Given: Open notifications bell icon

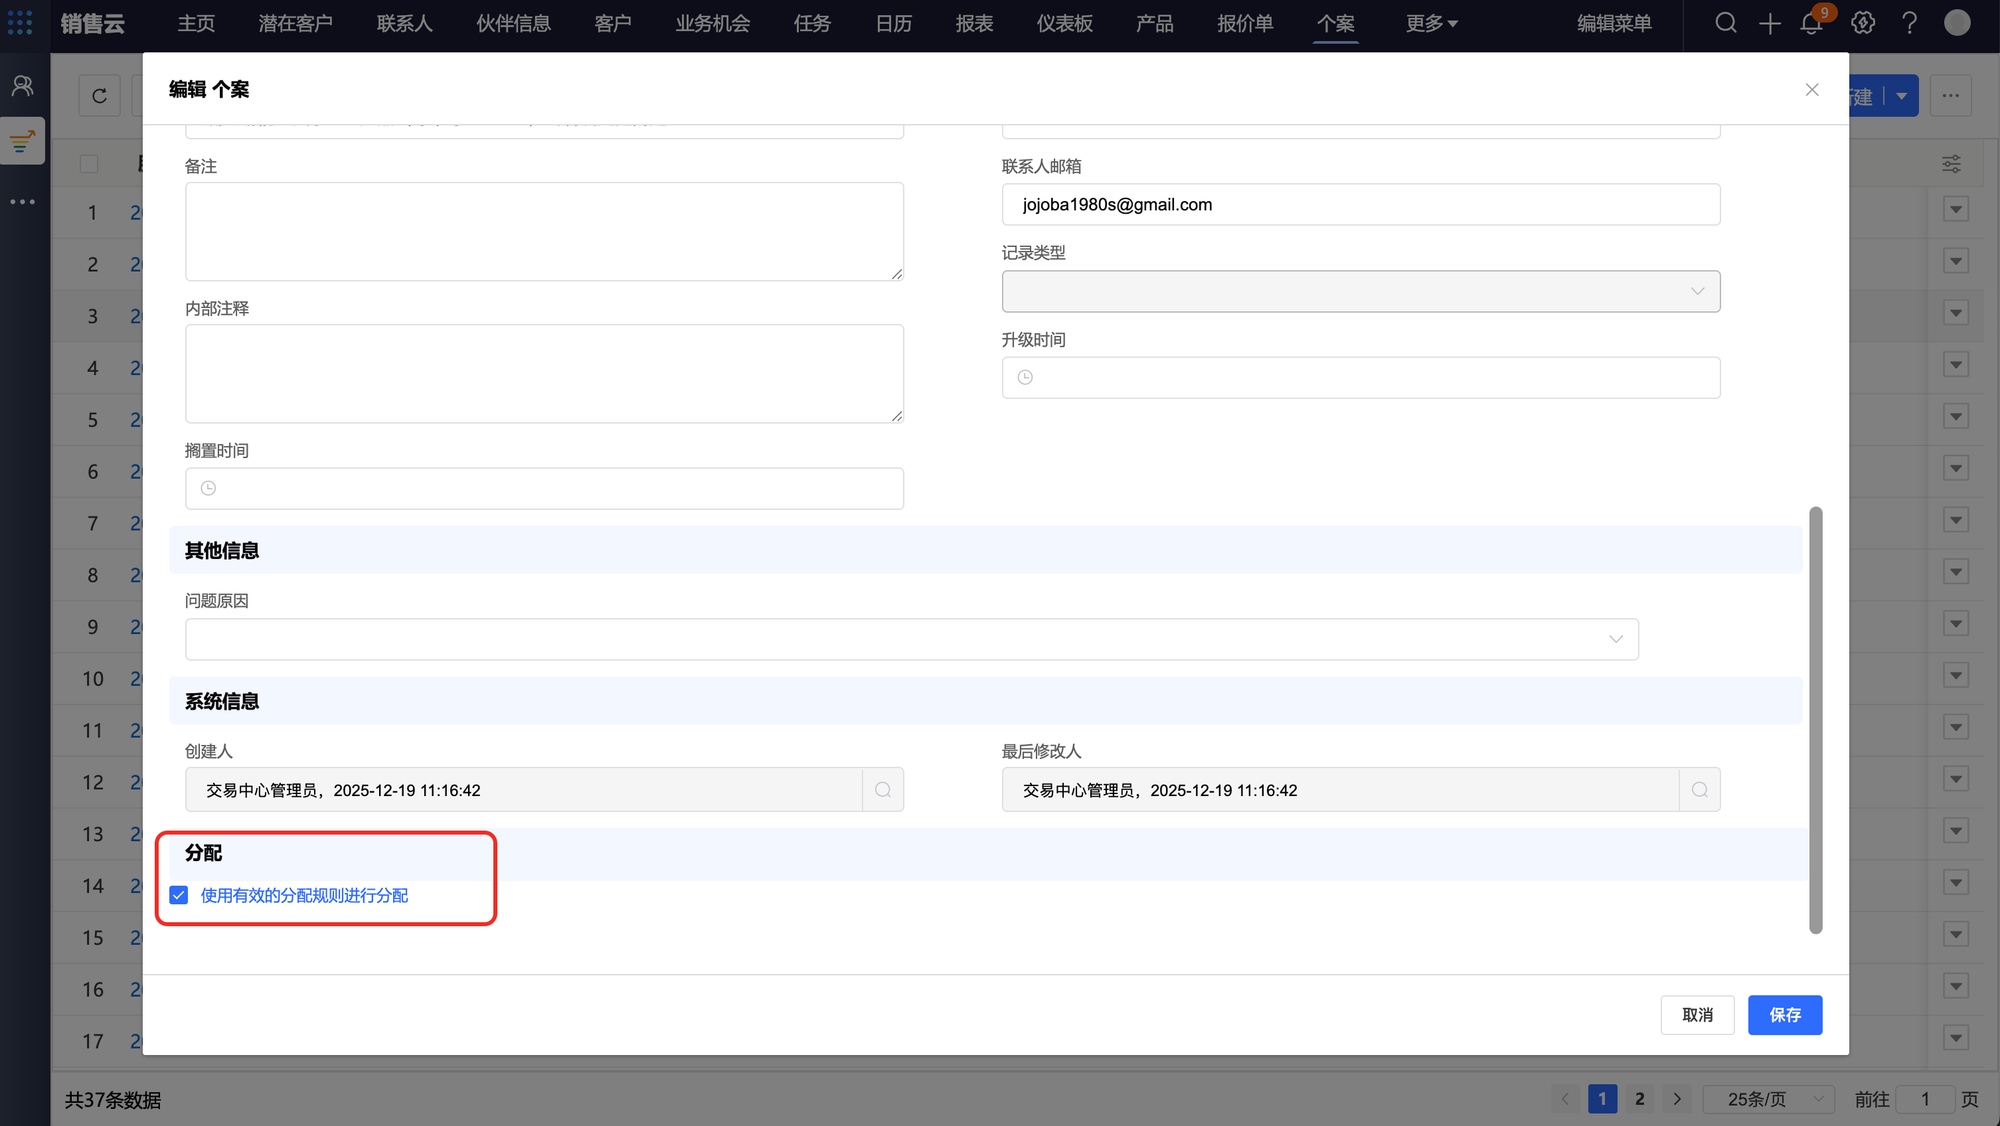Looking at the screenshot, I should (1811, 24).
